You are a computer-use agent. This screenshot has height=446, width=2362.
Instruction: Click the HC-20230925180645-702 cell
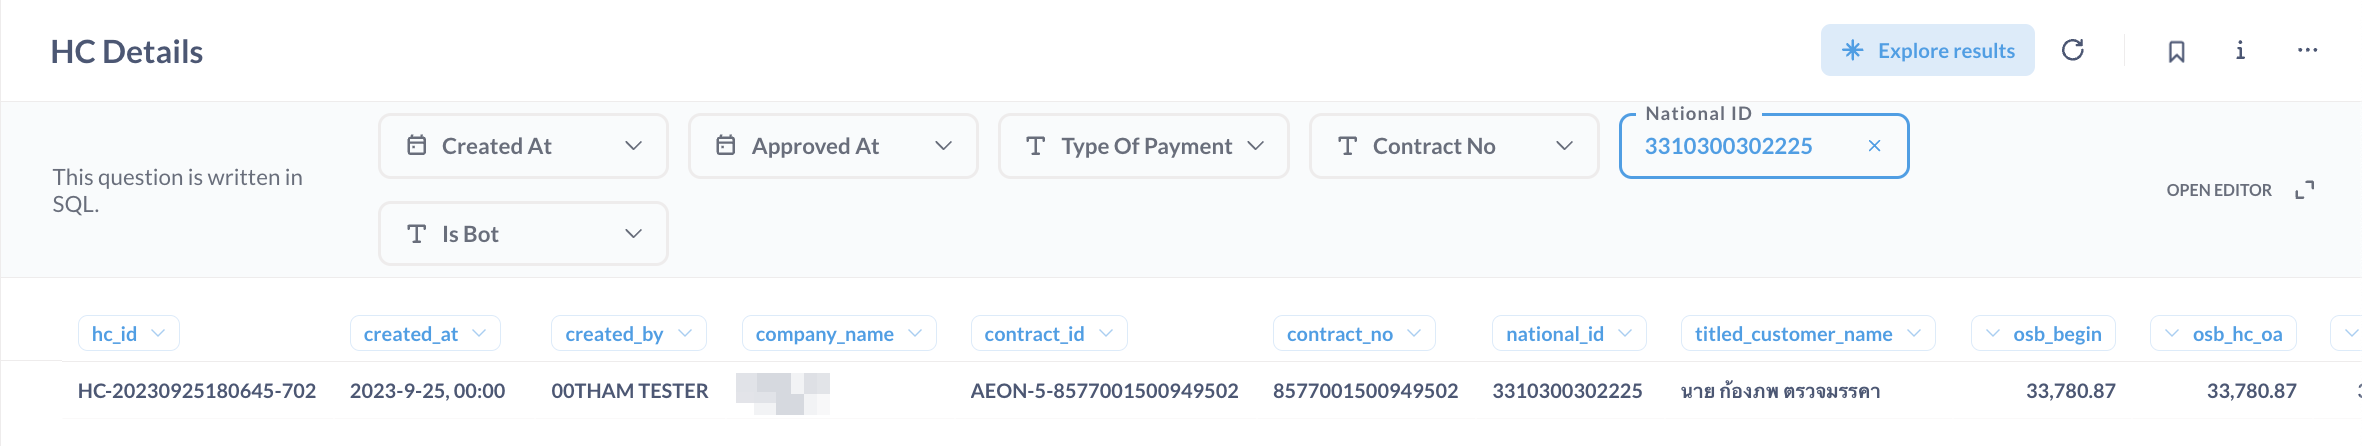(197, 391)
